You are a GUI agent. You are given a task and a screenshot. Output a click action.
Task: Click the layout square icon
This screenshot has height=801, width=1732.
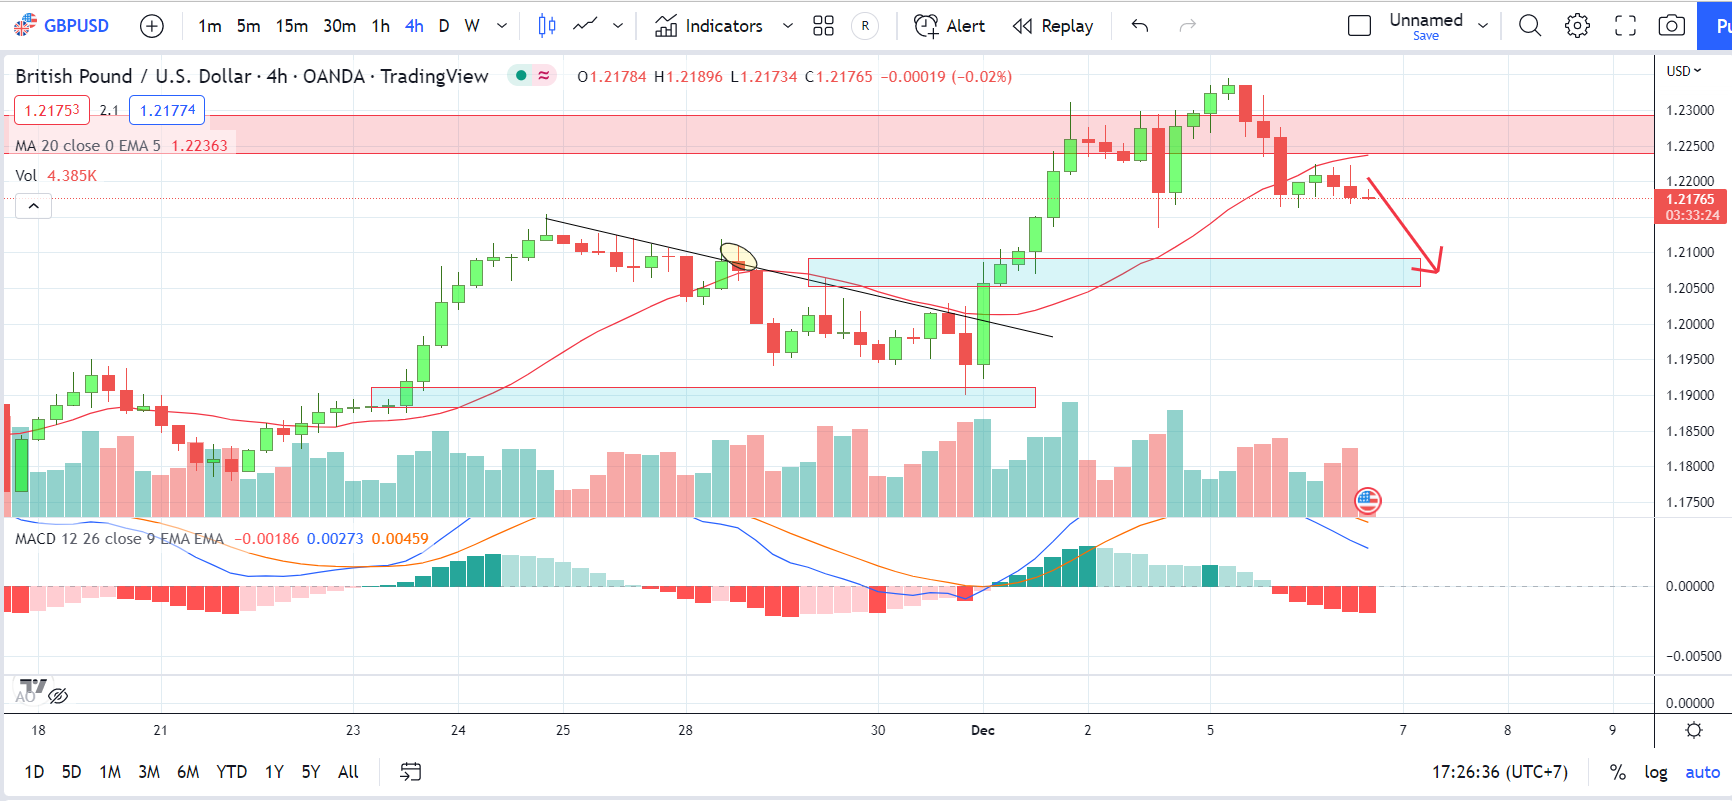[1359, 26]
